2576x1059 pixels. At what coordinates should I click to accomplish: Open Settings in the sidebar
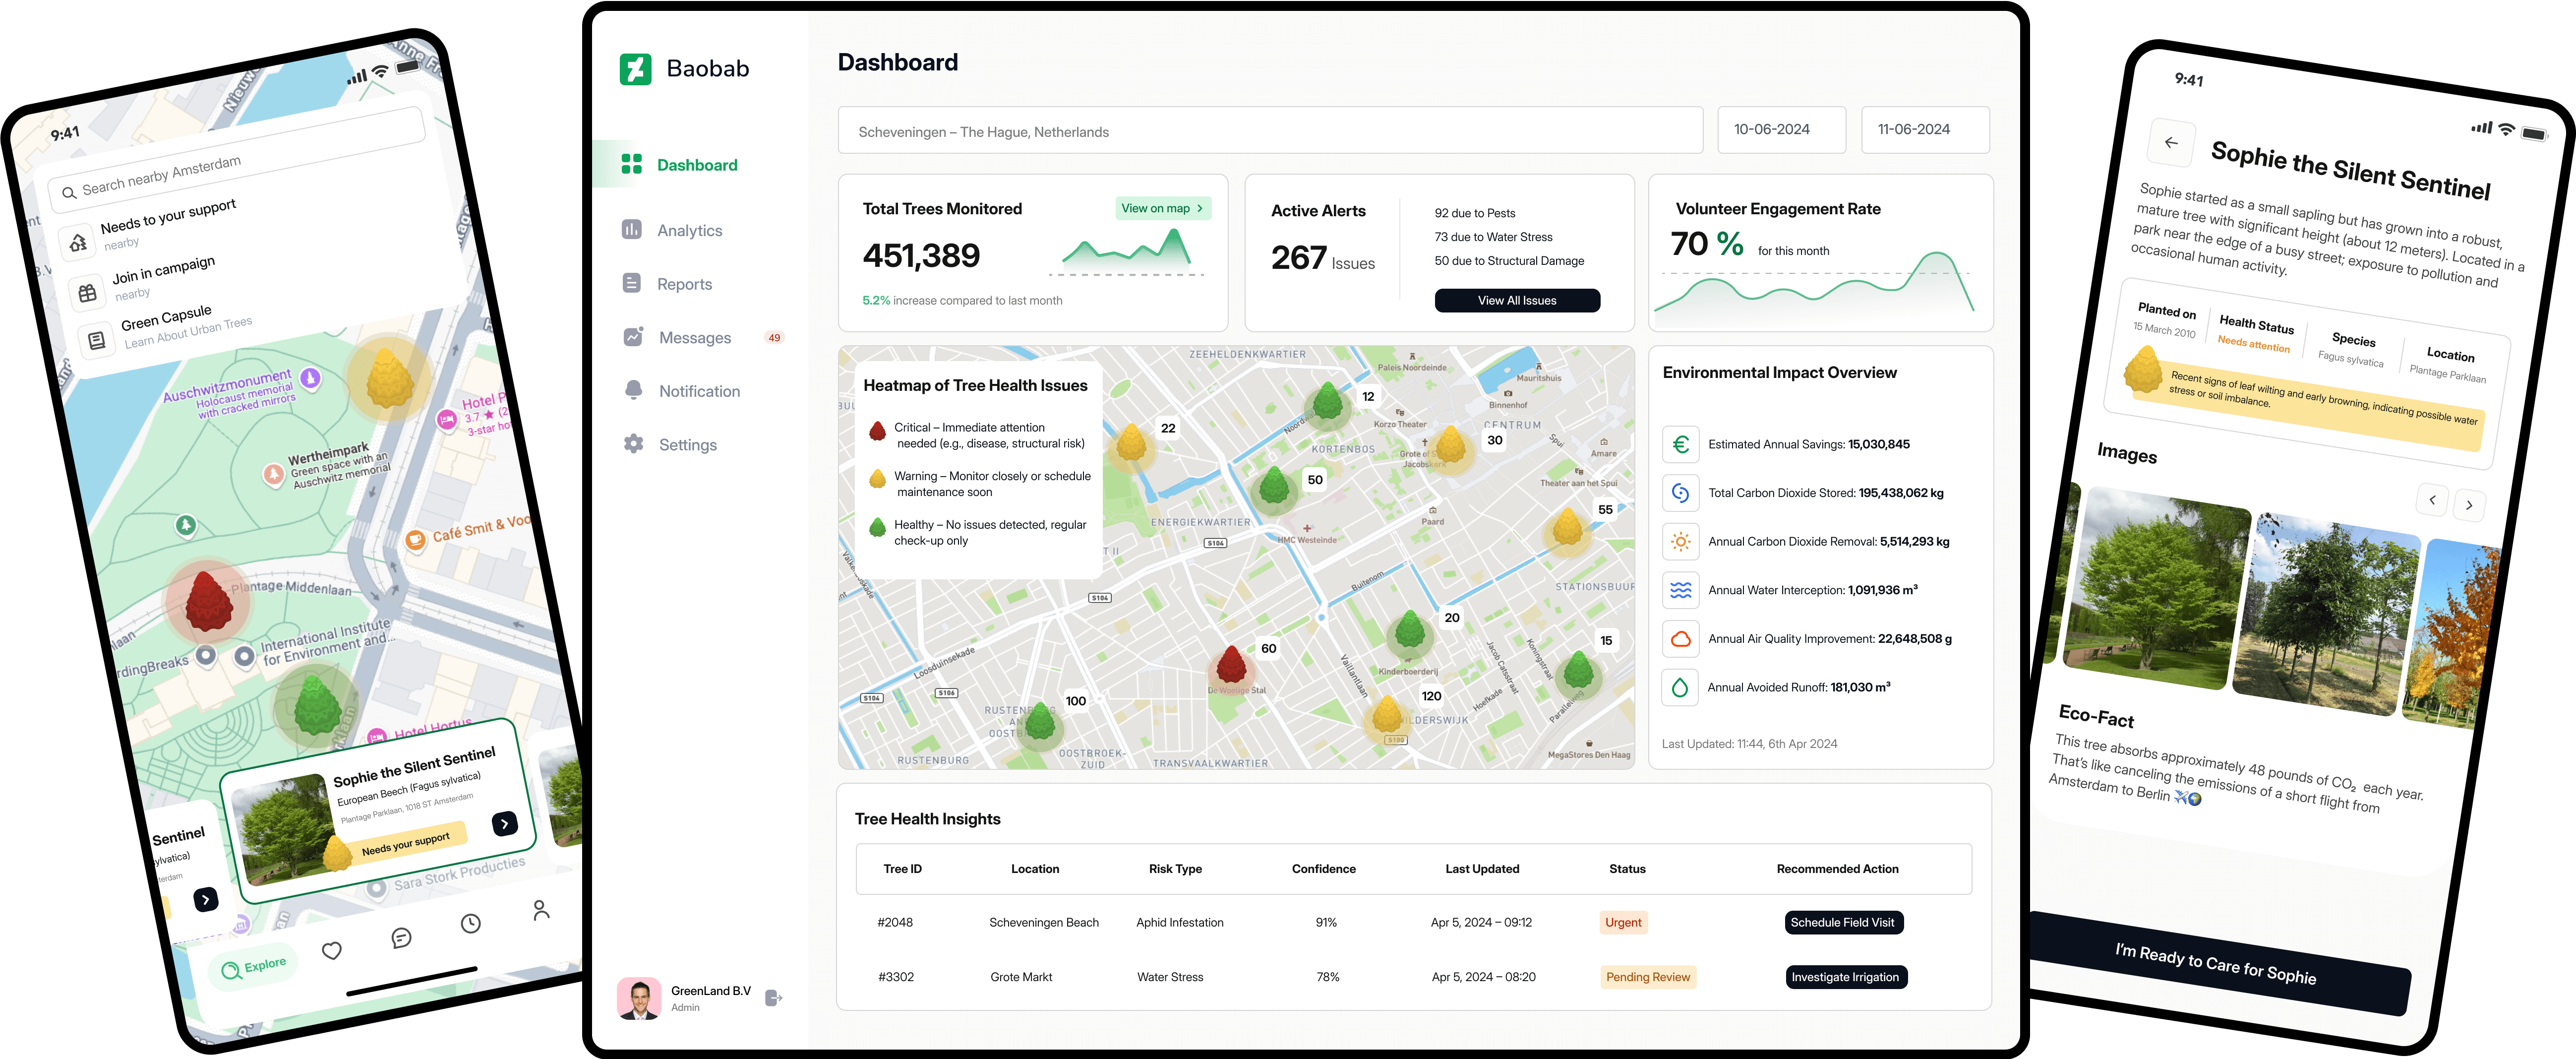pos(688,445)
